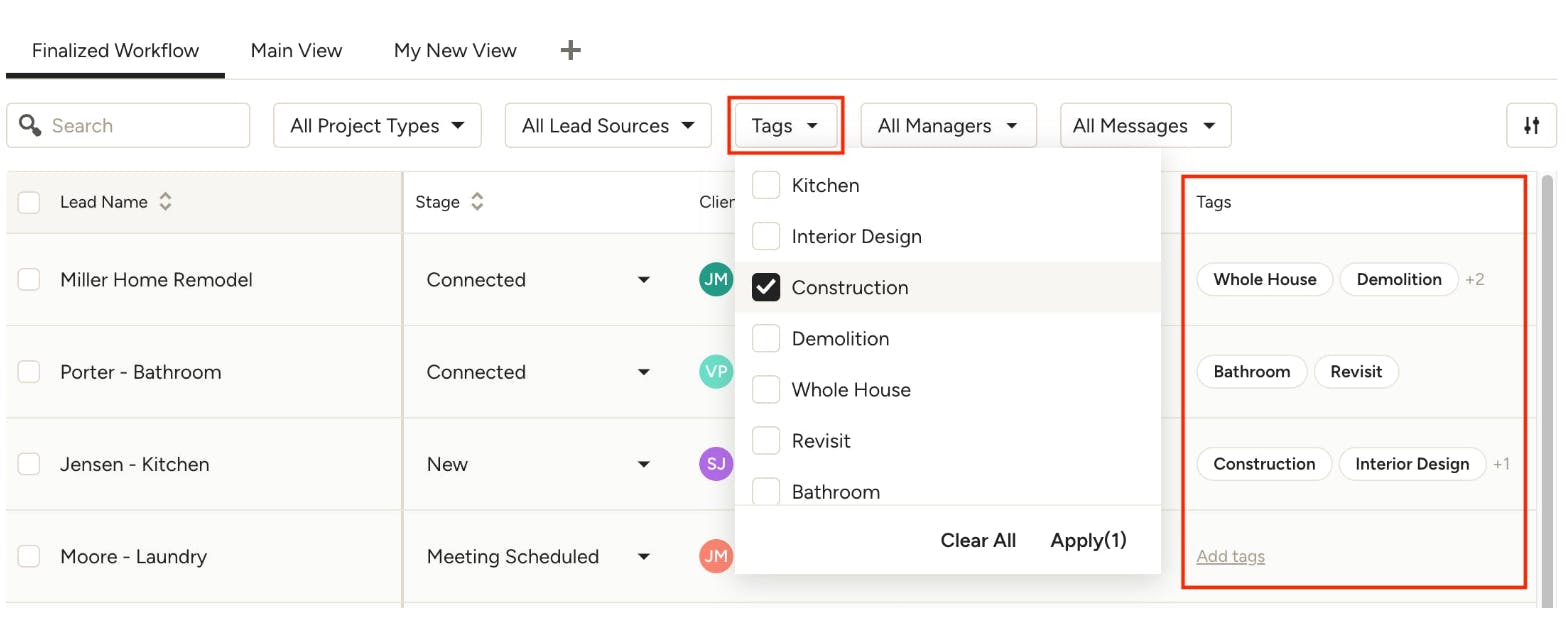Screen dimensions: 1566x618
Task: Expand the All Project Types dropdown
Action: coord(377,126)
